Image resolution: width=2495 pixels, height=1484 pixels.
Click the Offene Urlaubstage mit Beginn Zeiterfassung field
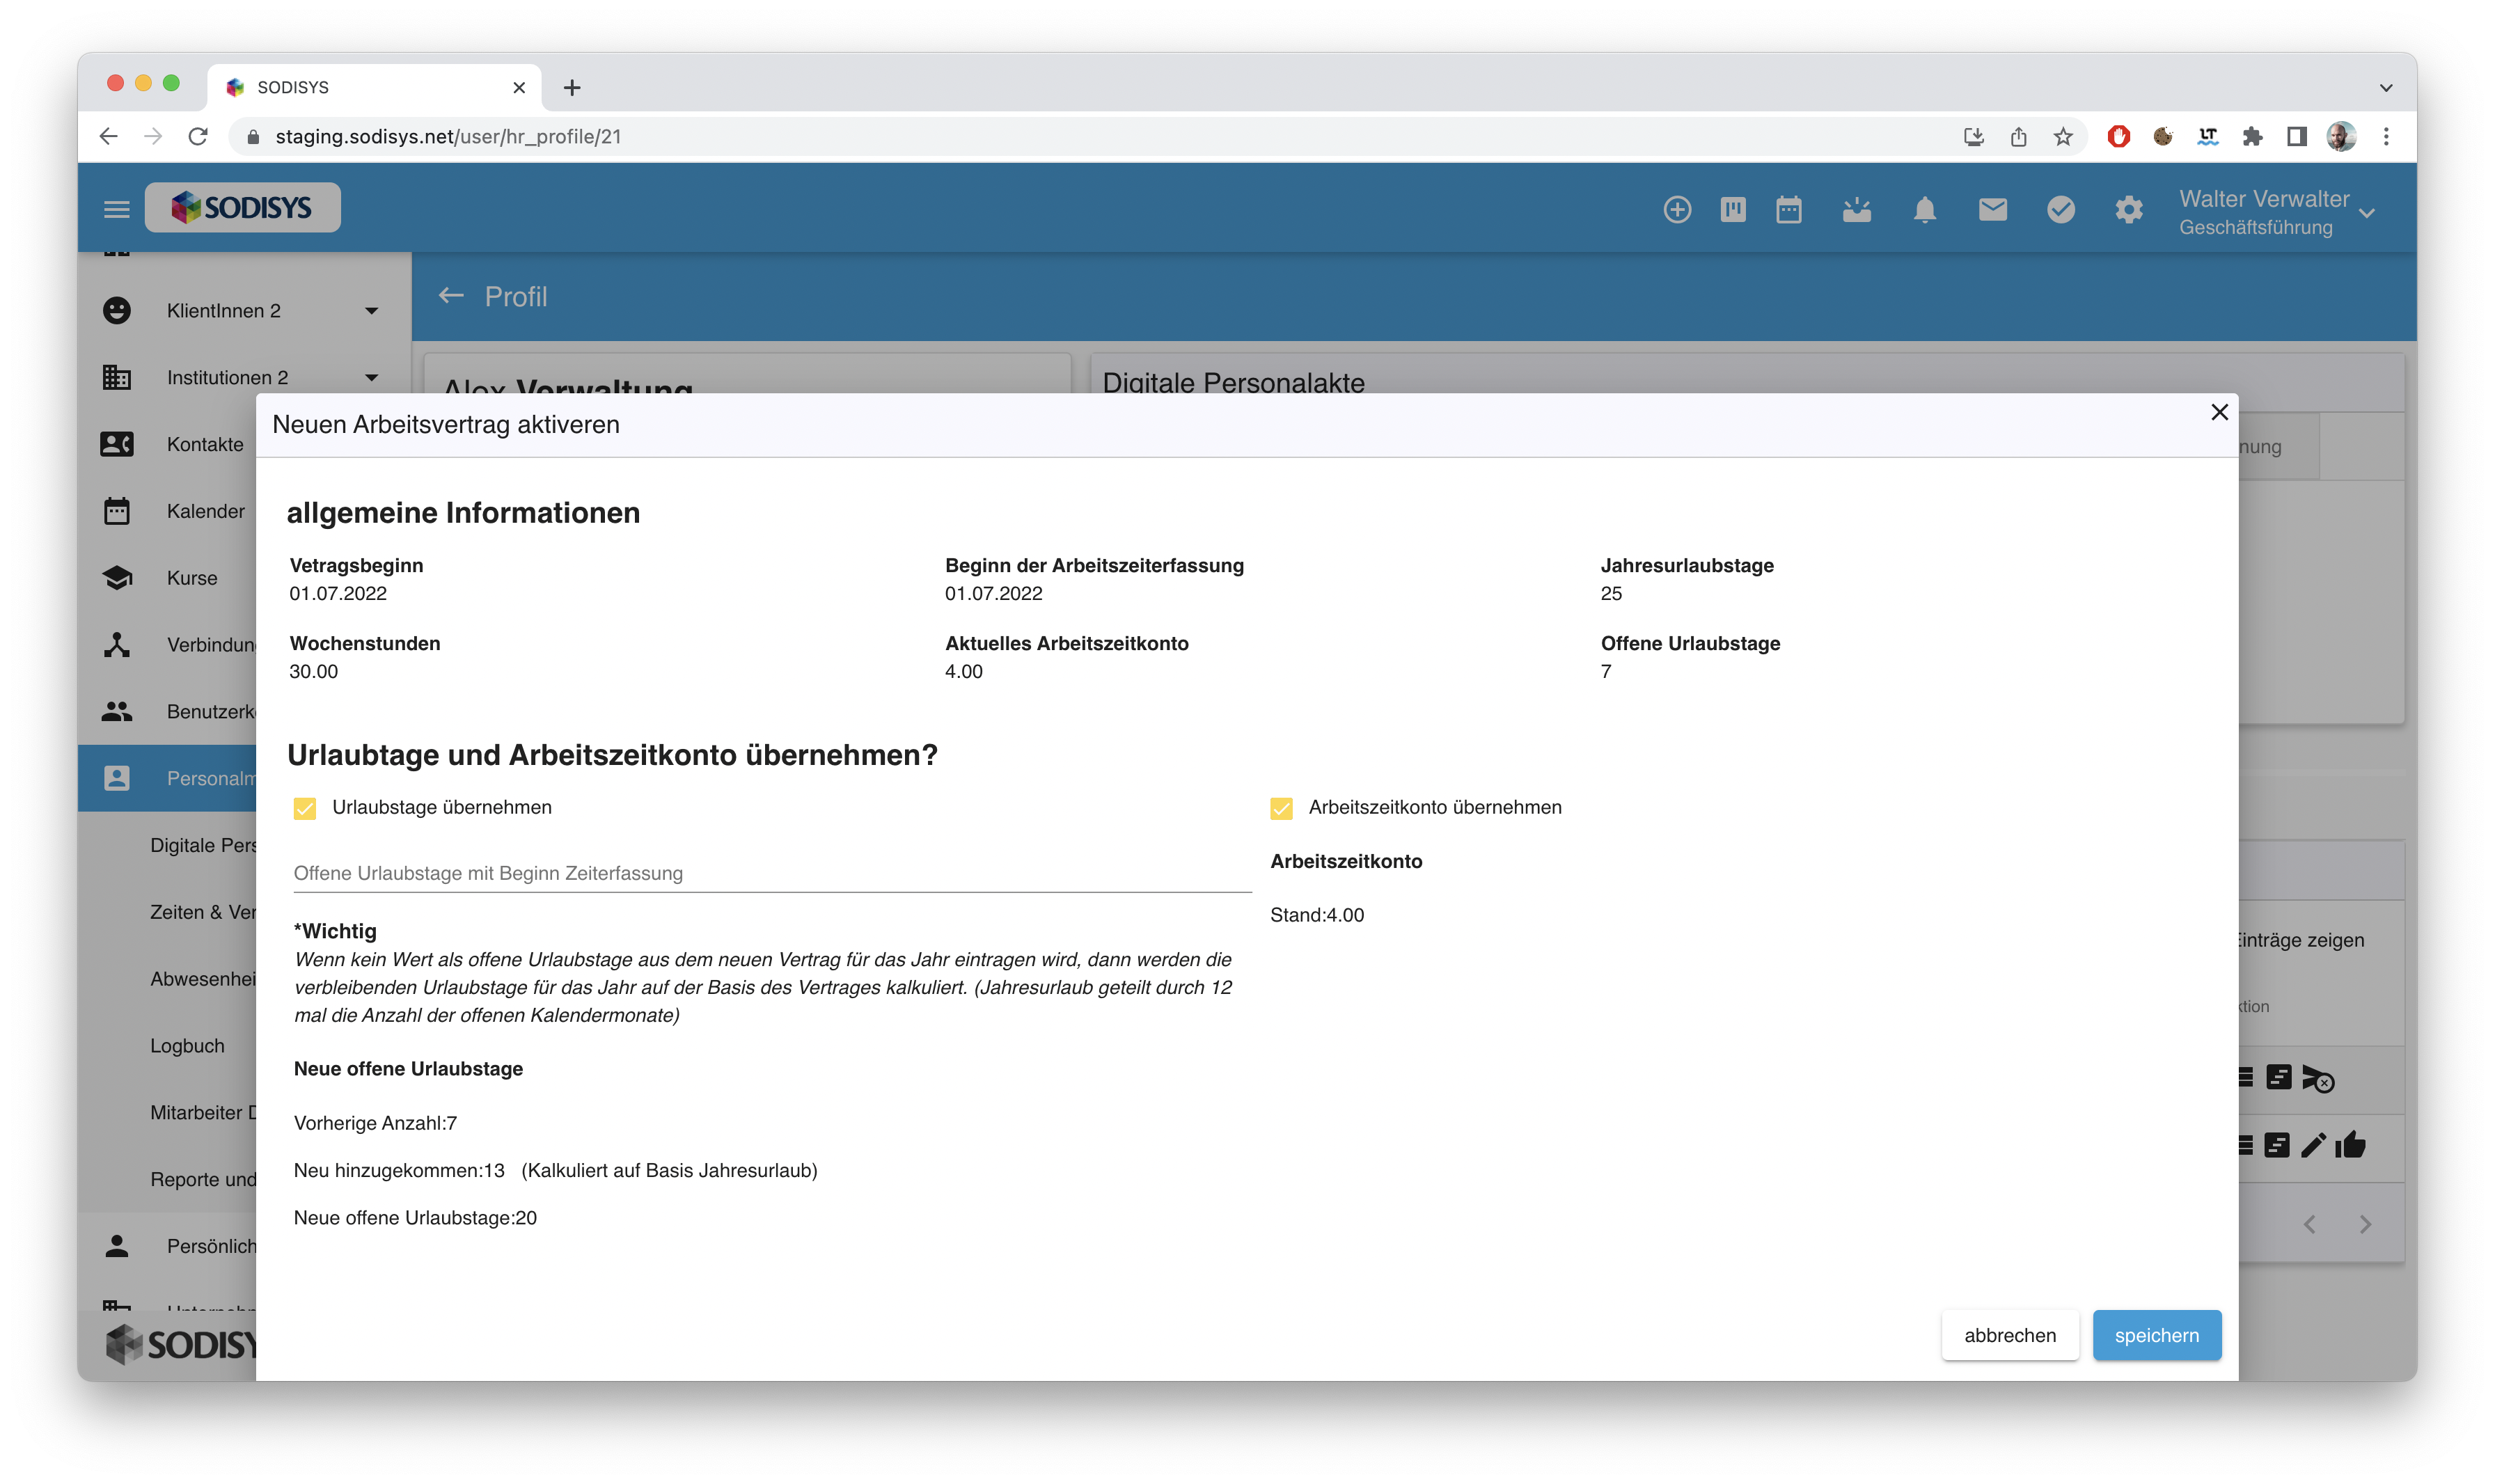(772, 873)
